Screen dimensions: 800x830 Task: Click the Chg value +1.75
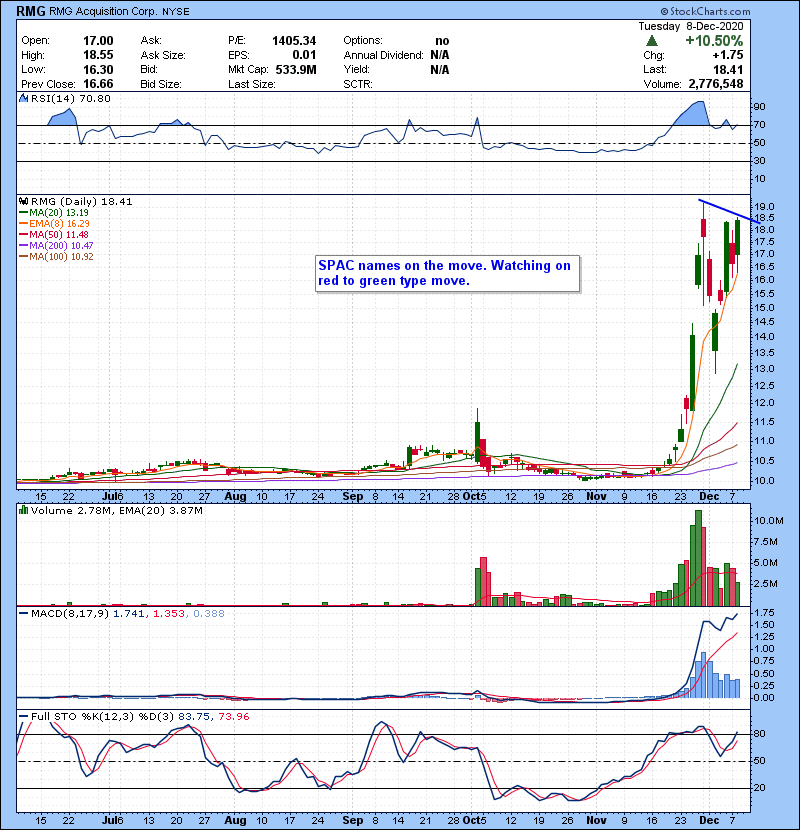pyautogui.click(x=727, y=55)
